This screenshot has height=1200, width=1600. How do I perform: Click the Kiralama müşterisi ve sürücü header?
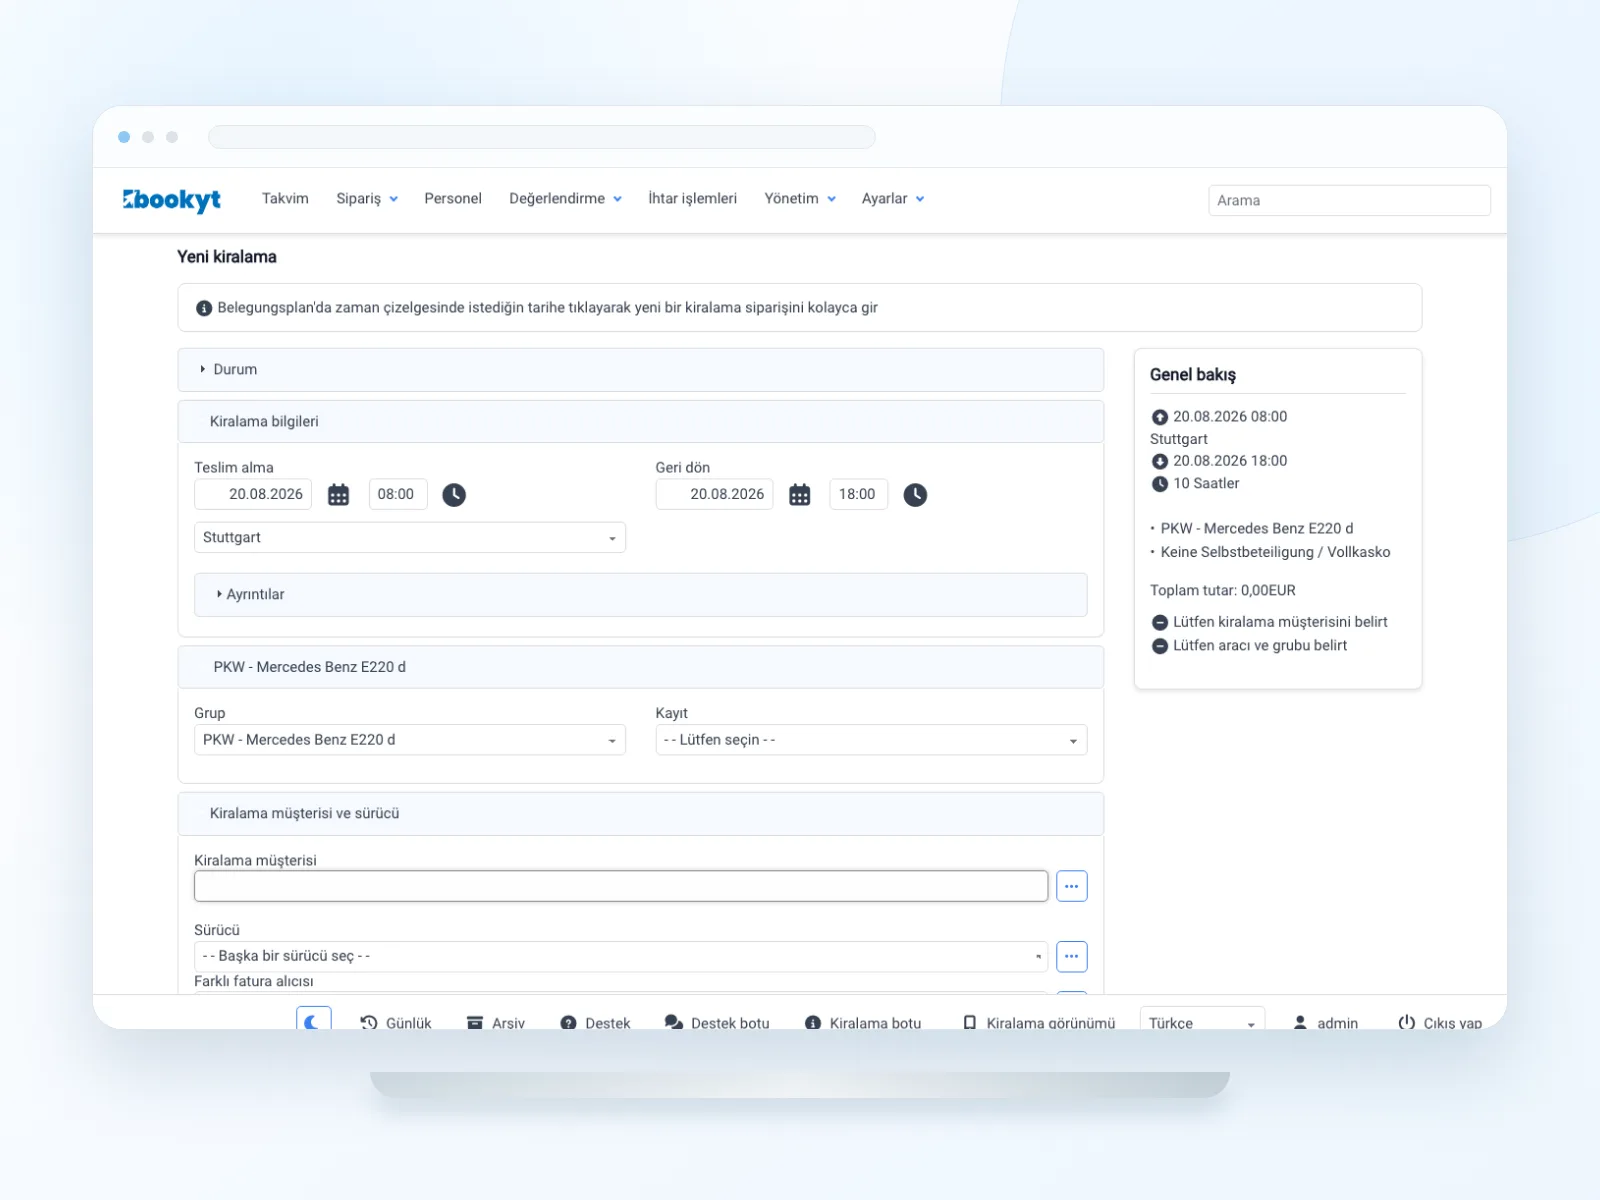coord(640,814)
